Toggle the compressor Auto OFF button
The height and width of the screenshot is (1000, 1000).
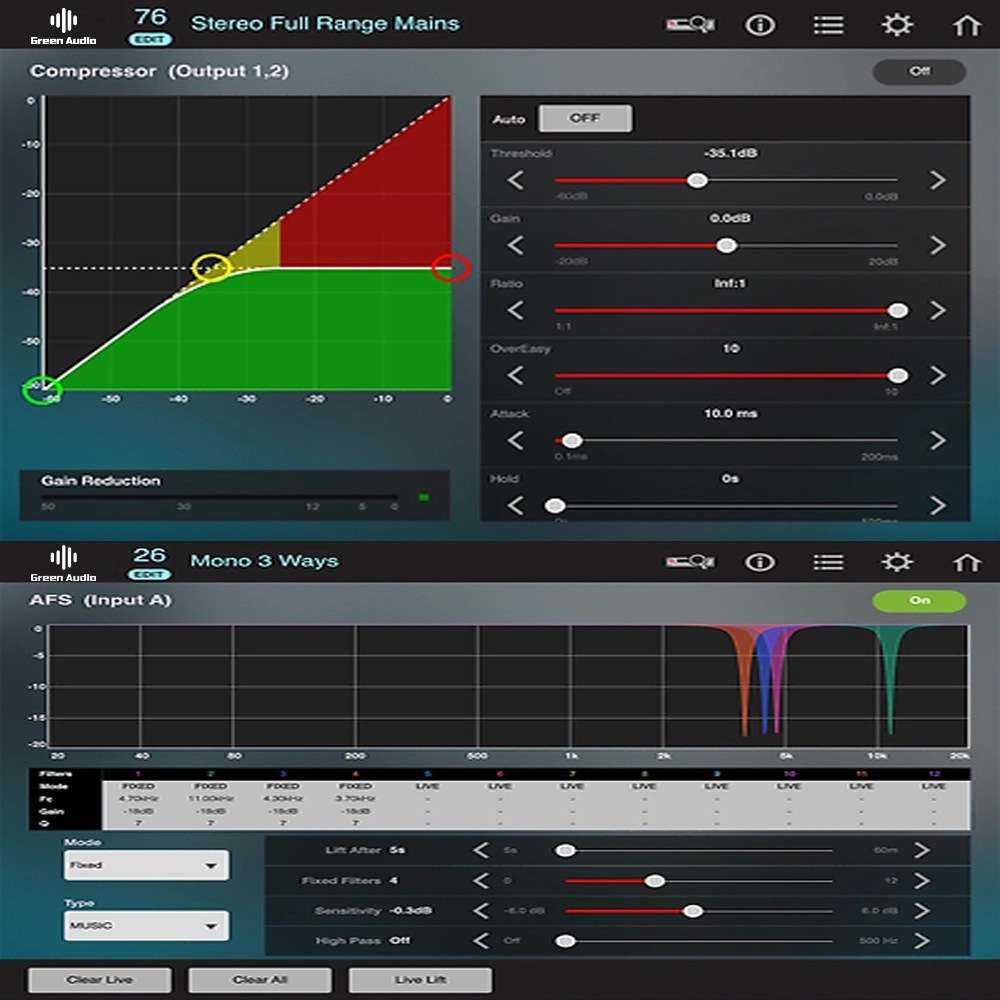click(x=585, y=119)
